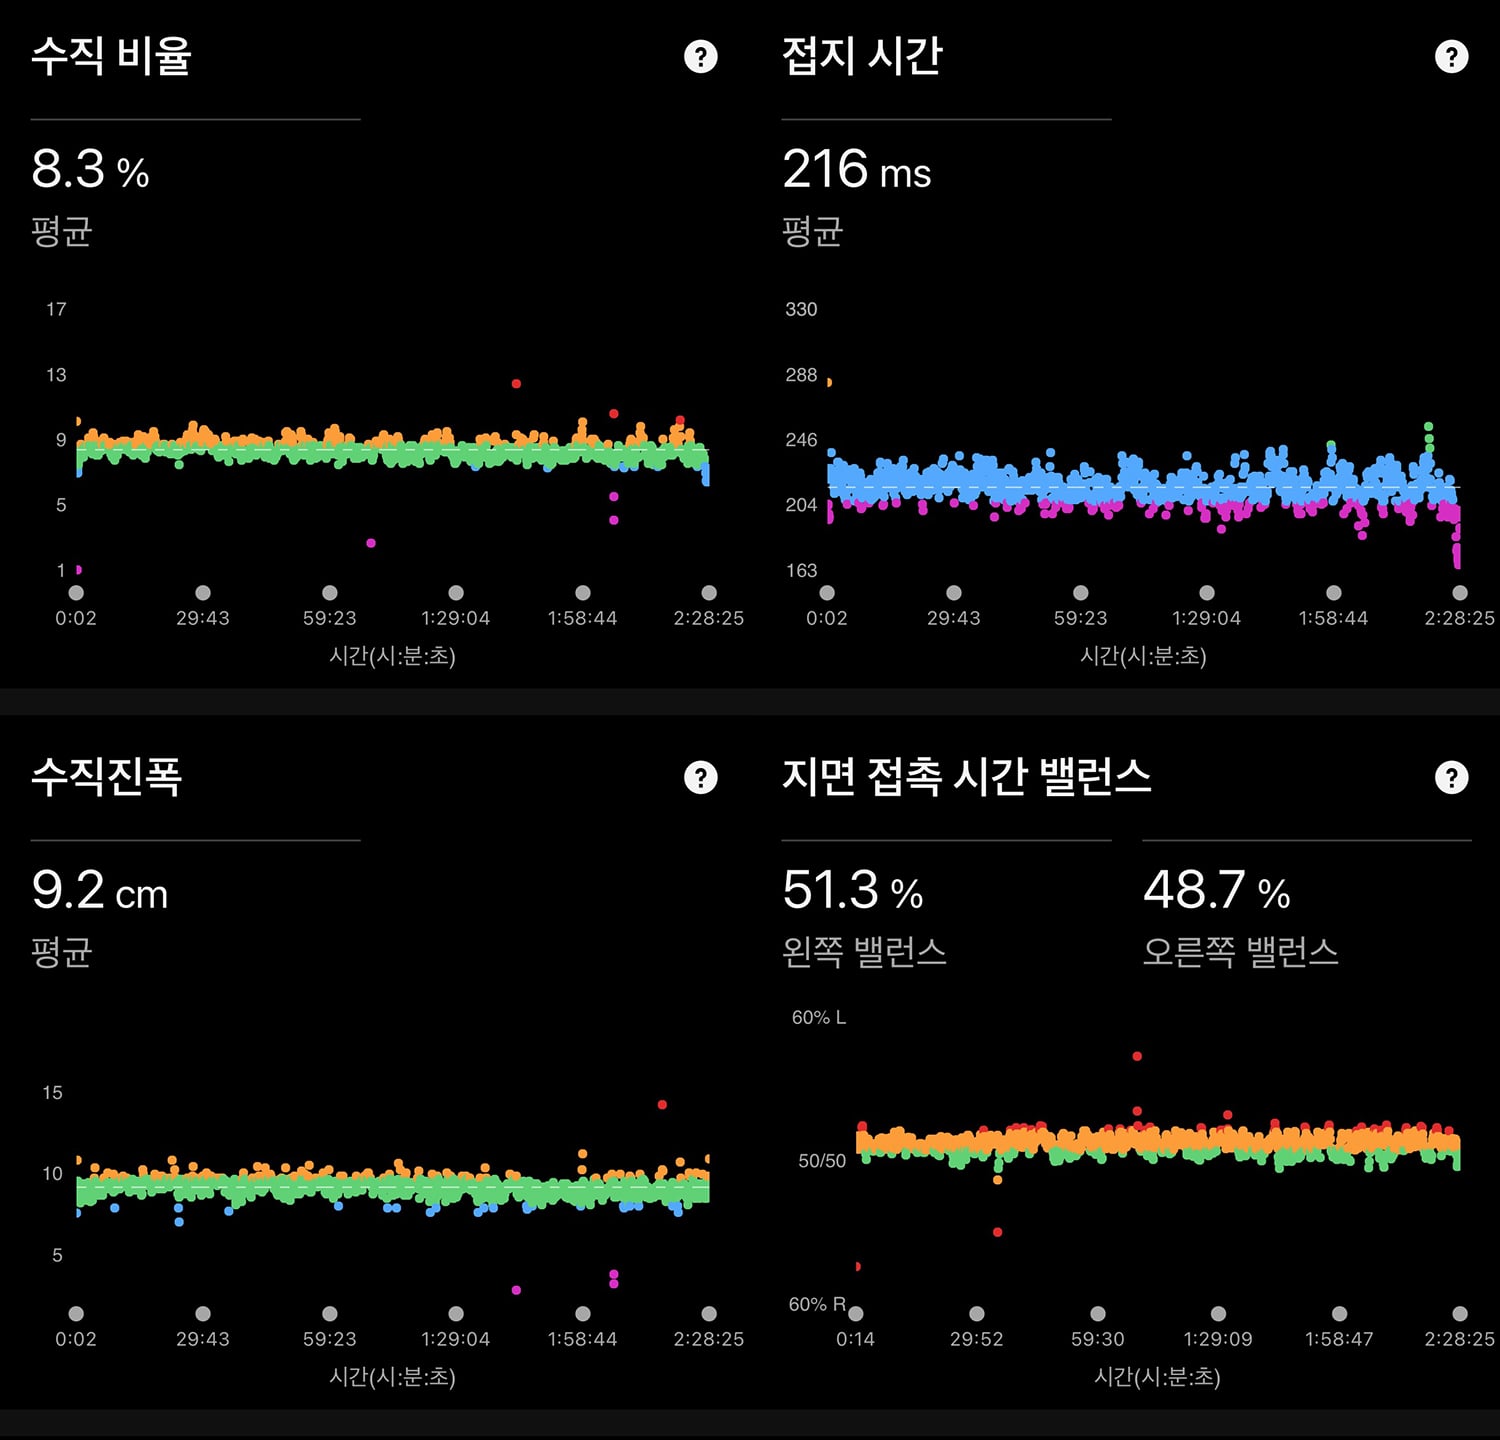Select 1:29:04 marker dot on 수직 비율 chart
The height and width of the screenshot is (1440, 1500).
coord(456,593)
